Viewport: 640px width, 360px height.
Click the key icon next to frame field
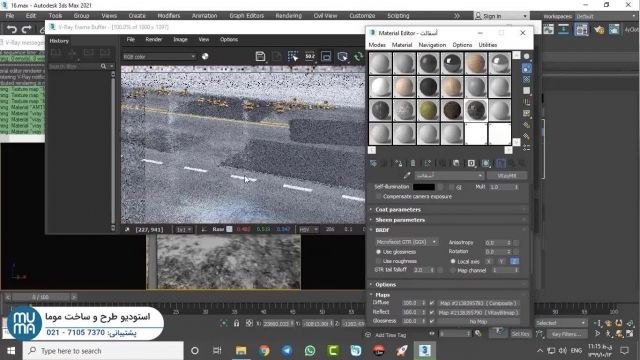pyautogui.click(x=478, y=333)
